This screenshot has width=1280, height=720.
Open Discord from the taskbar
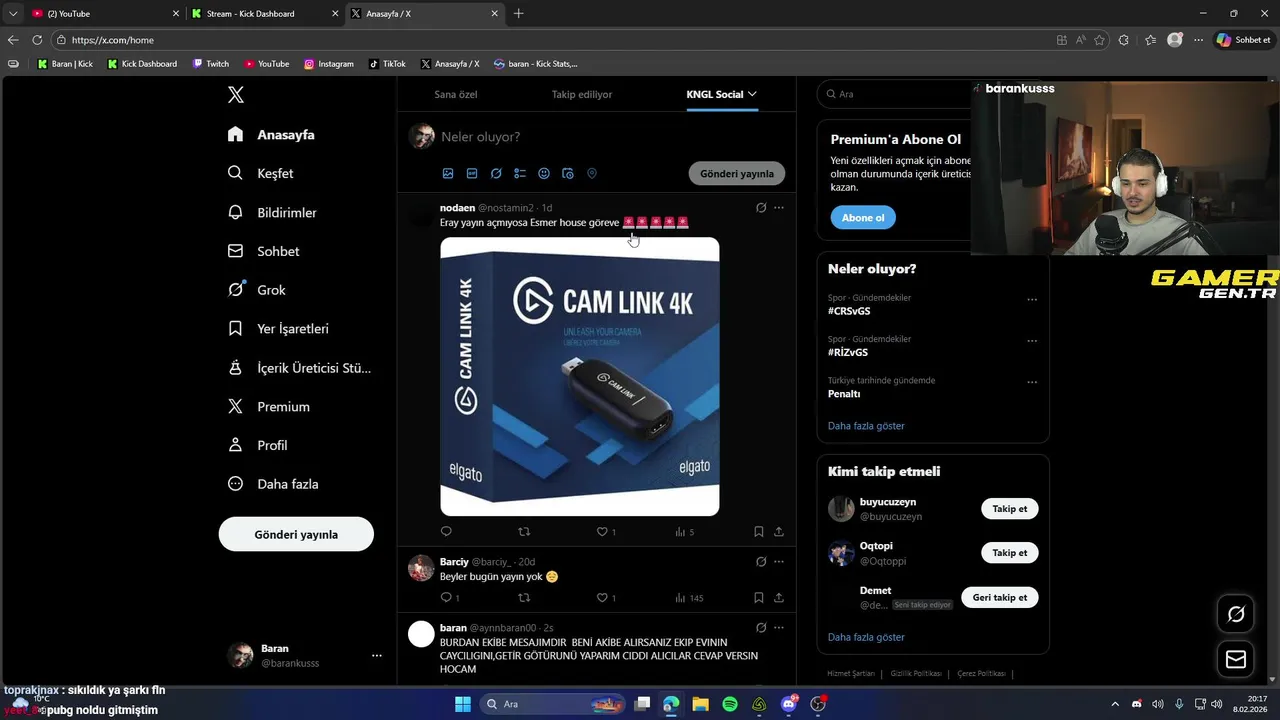(789, 704)
